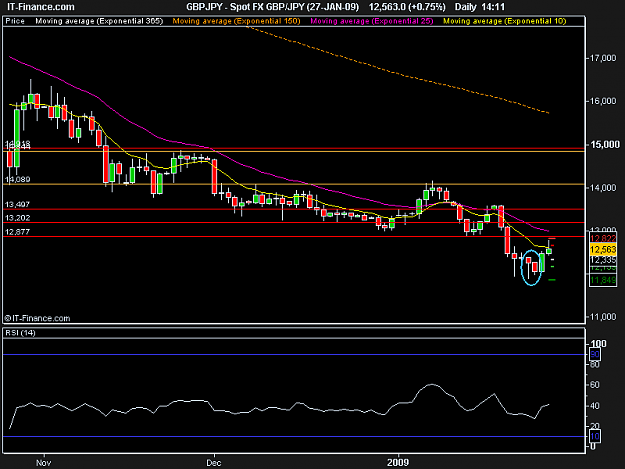The height and width of the screenshot is (469, 625).
Task: Select the Price legend label
Action: click(15, 21)
